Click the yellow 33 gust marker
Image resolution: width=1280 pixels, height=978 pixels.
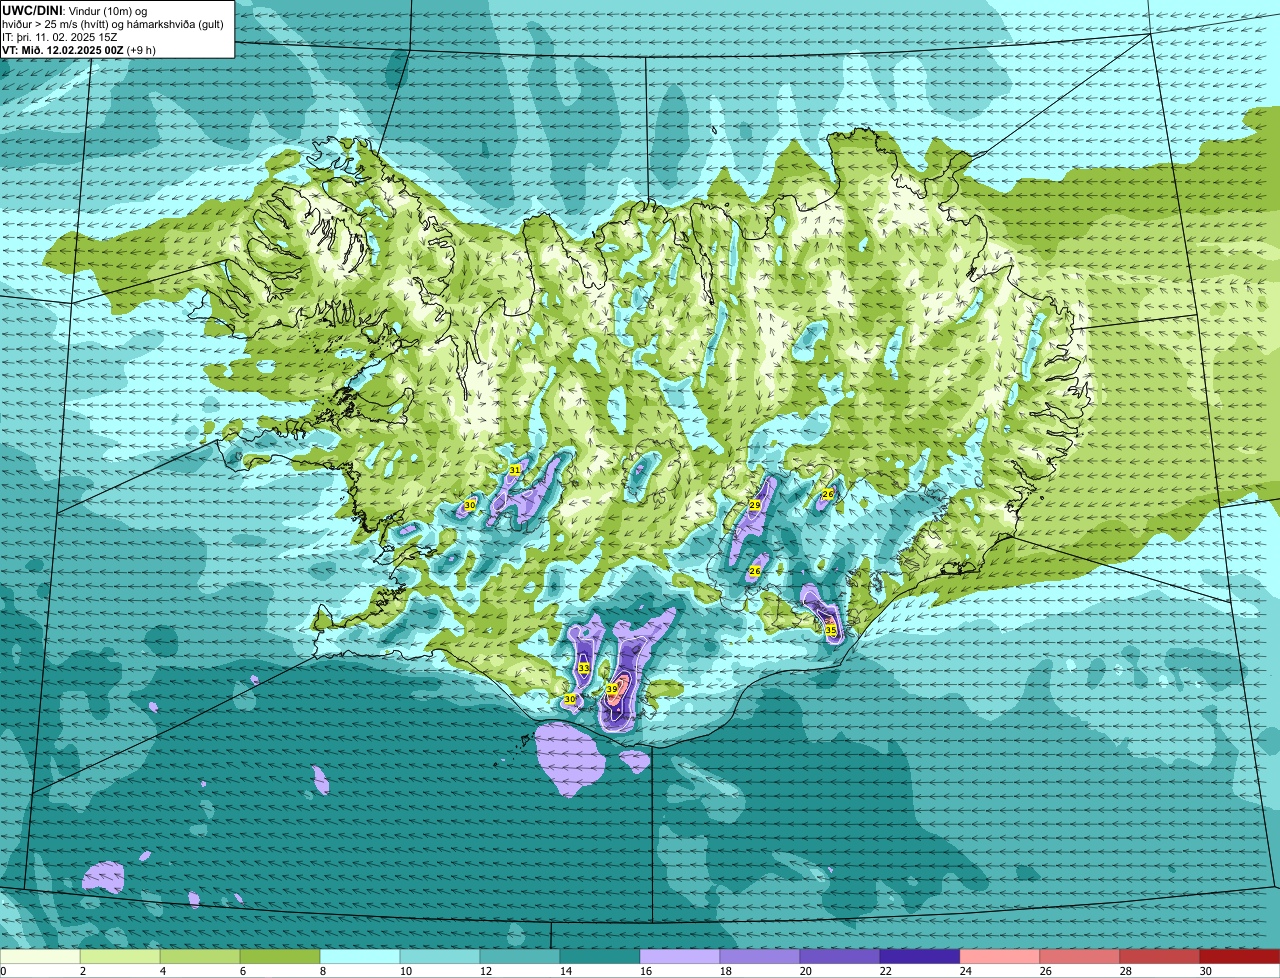[584, 668]
